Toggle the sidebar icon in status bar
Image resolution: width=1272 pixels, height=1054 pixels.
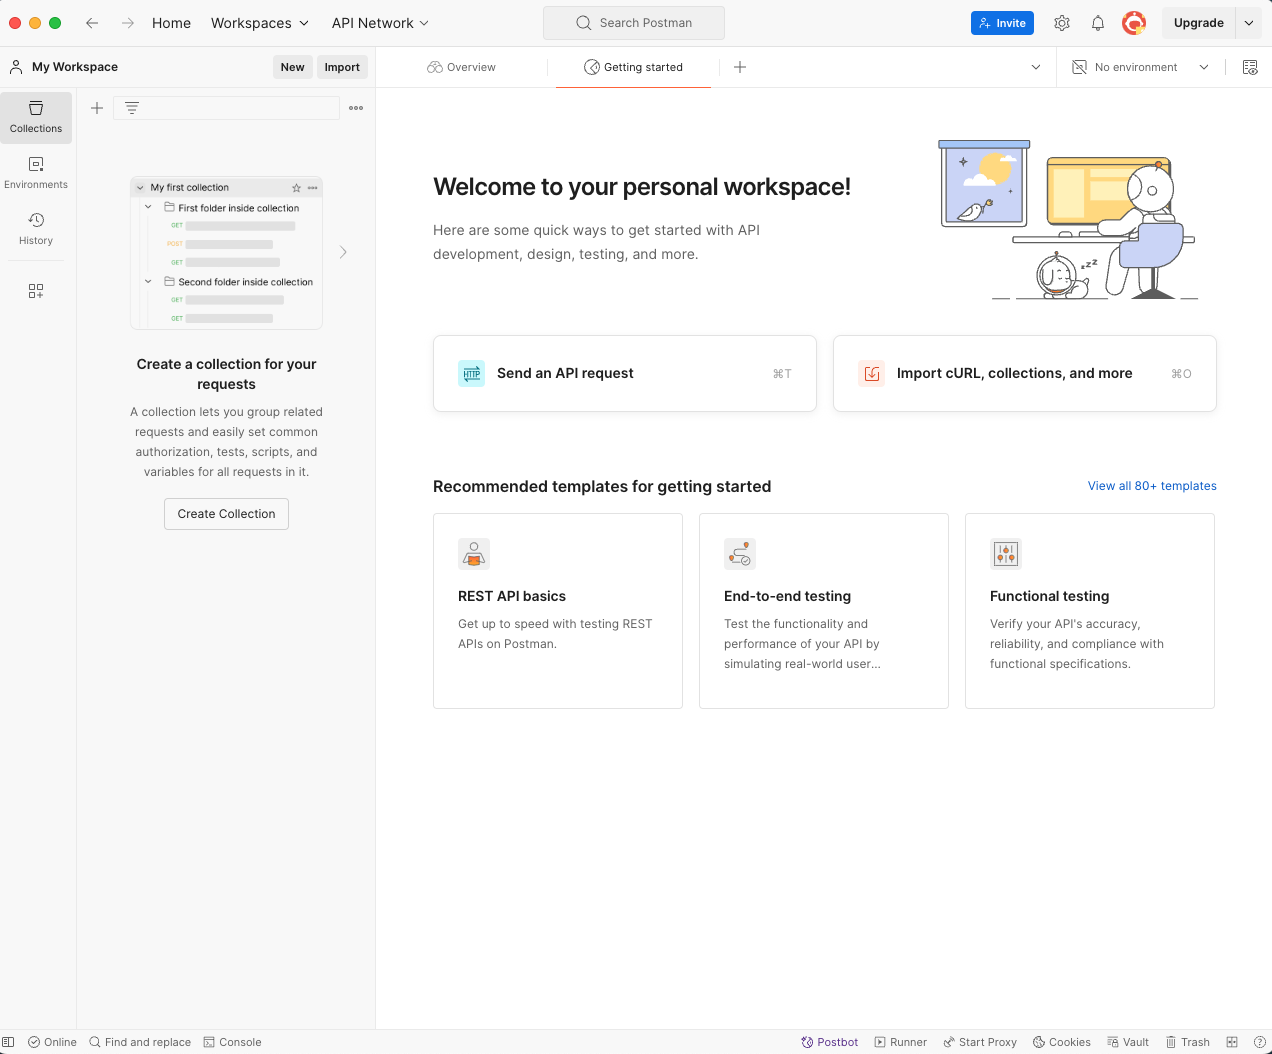click(x=8, y=1042)
